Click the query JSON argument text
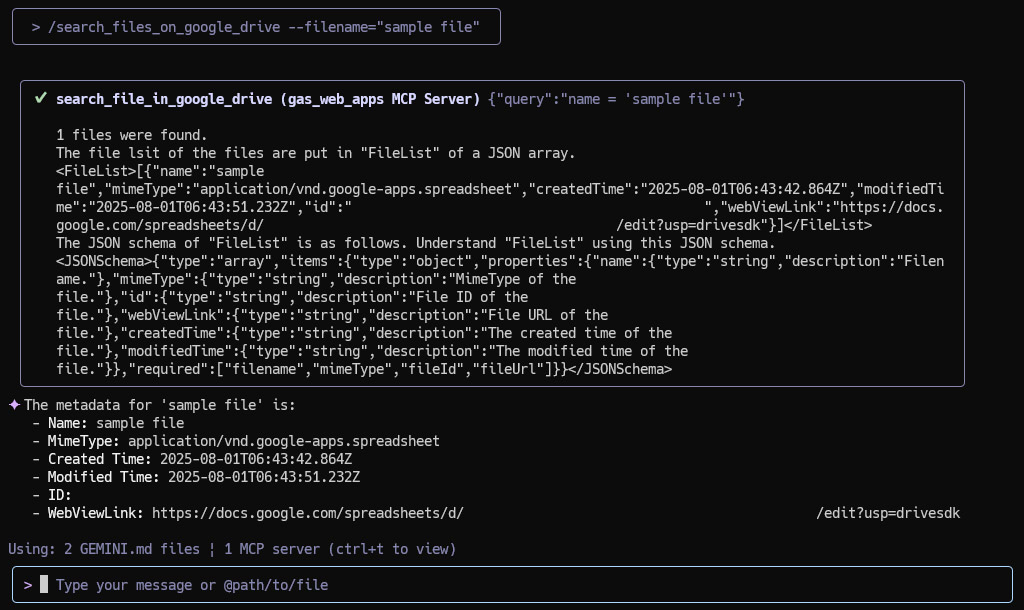Screen dimensions: 1024x610 point(616,99)
